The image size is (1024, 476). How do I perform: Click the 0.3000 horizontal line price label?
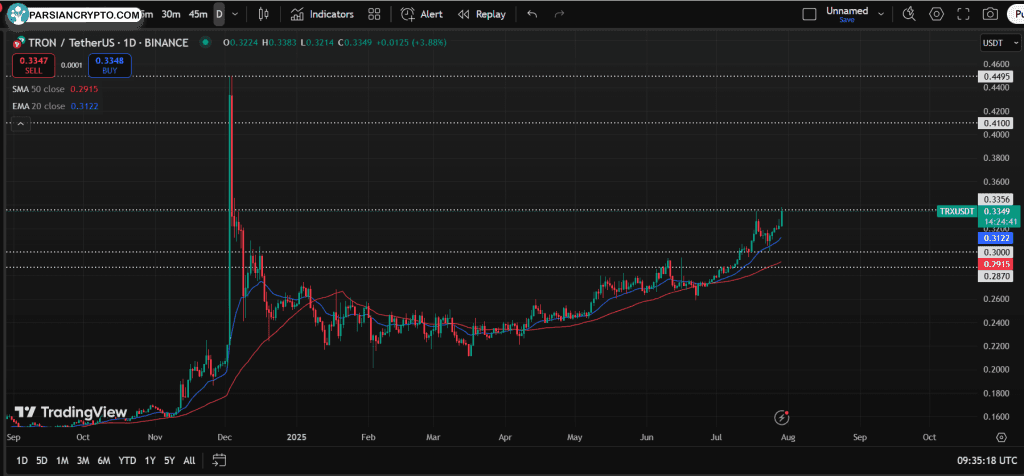995,252
